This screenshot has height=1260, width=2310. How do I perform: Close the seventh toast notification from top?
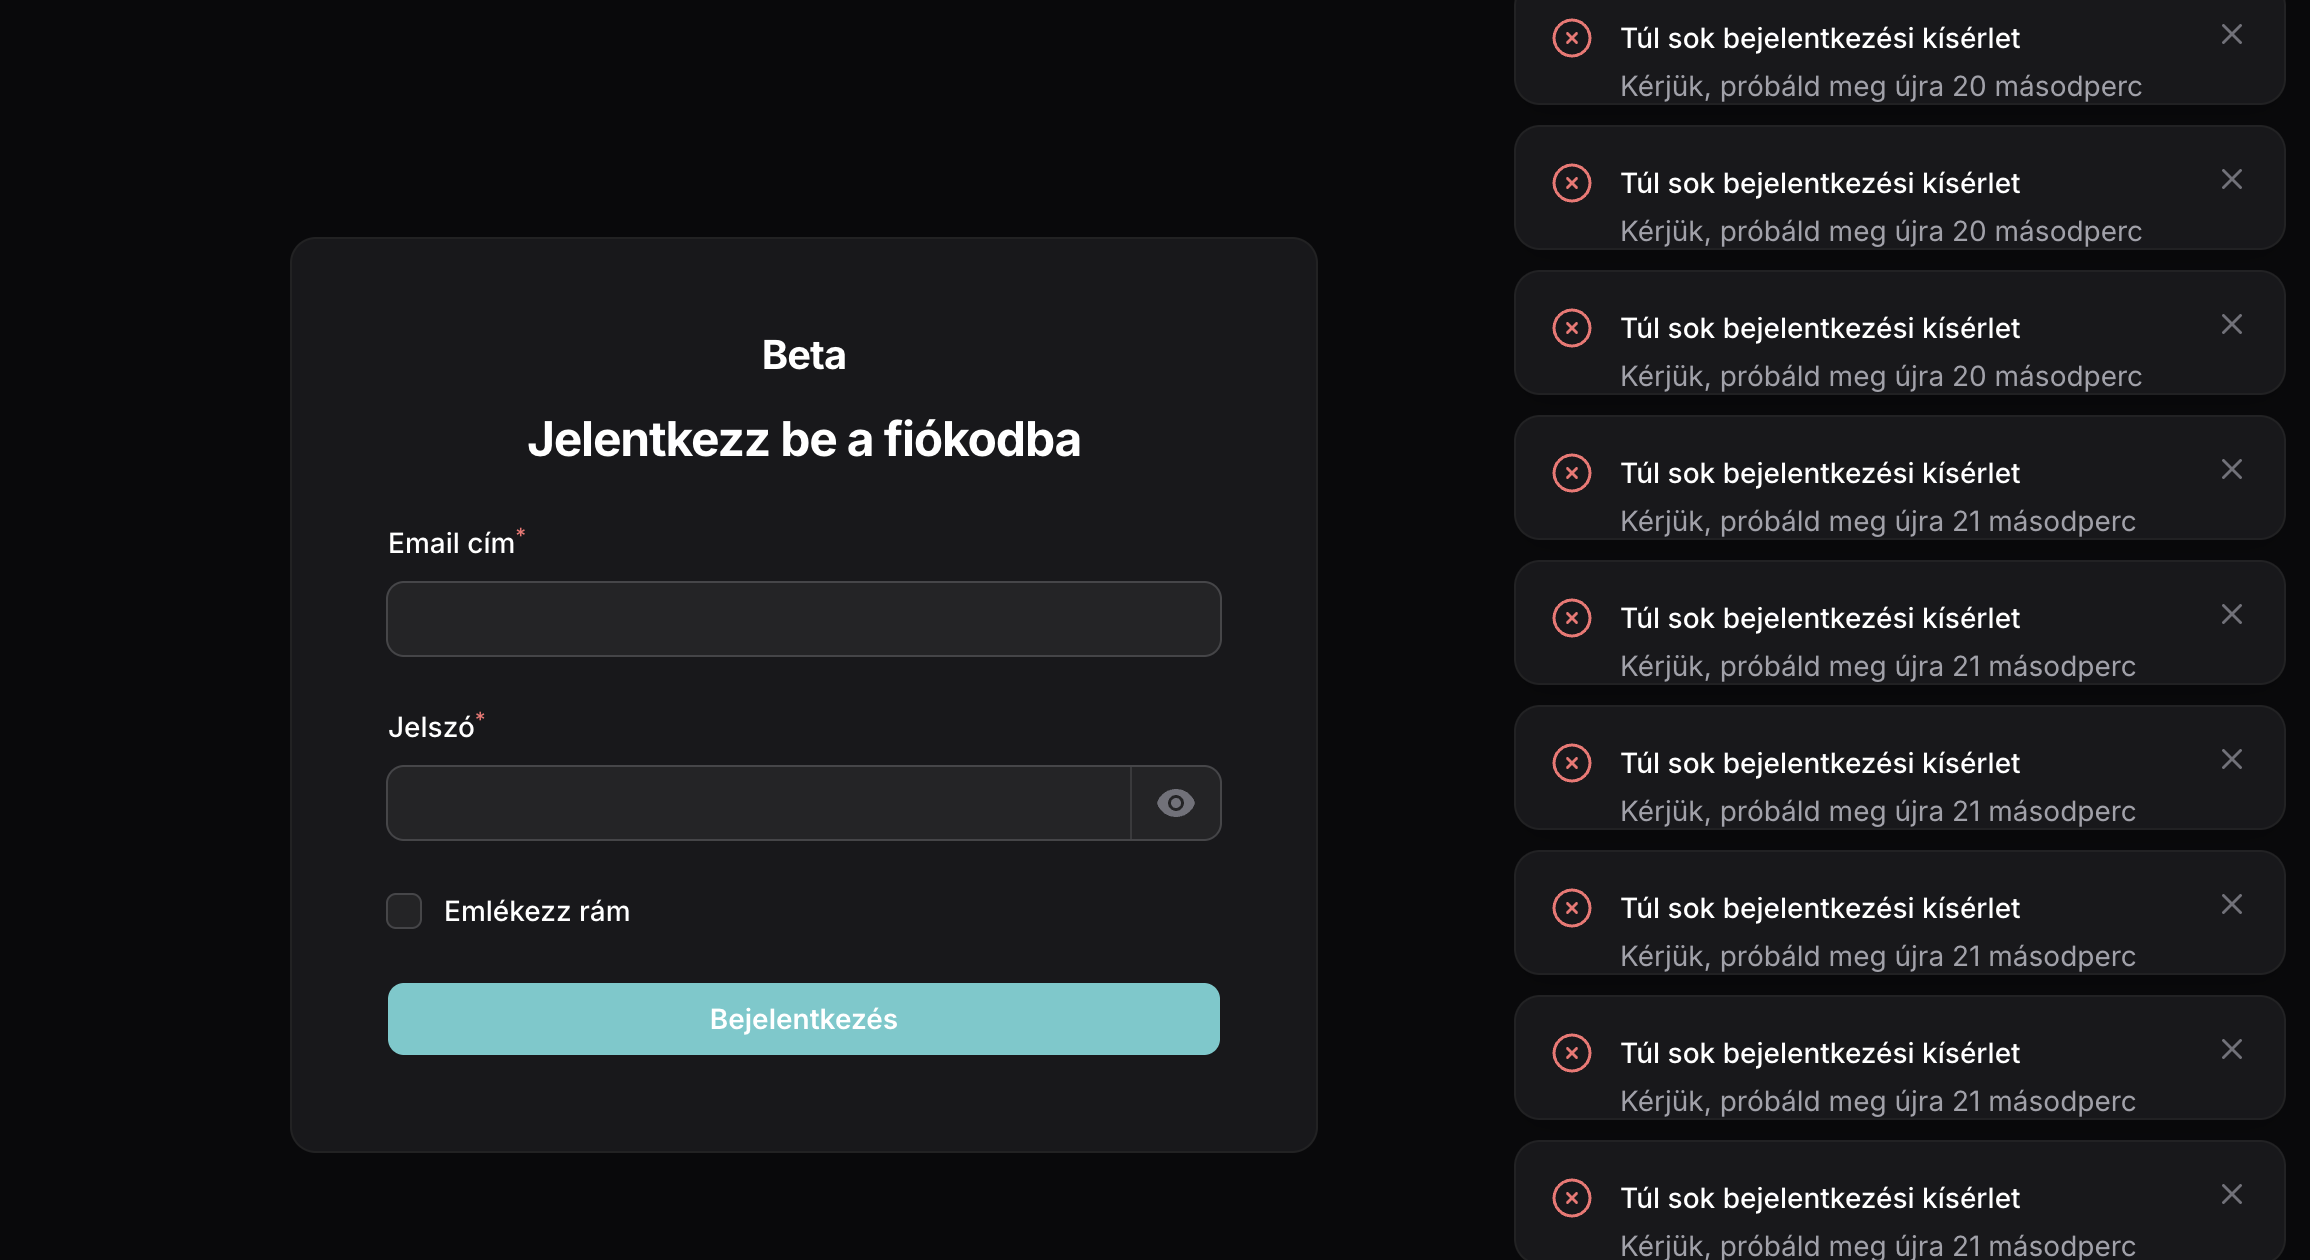pos(2231,905)
